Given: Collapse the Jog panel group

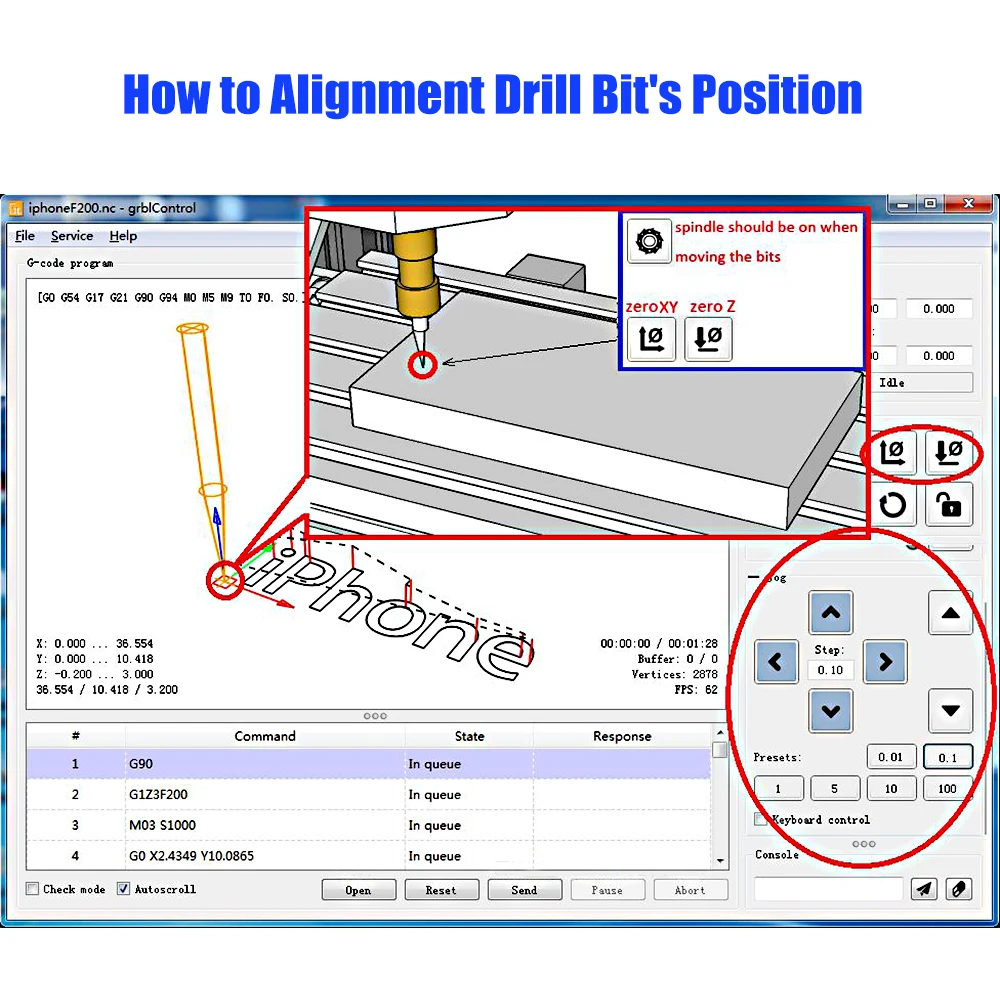Looking at the screenshot, I should (x=754, y=577).
